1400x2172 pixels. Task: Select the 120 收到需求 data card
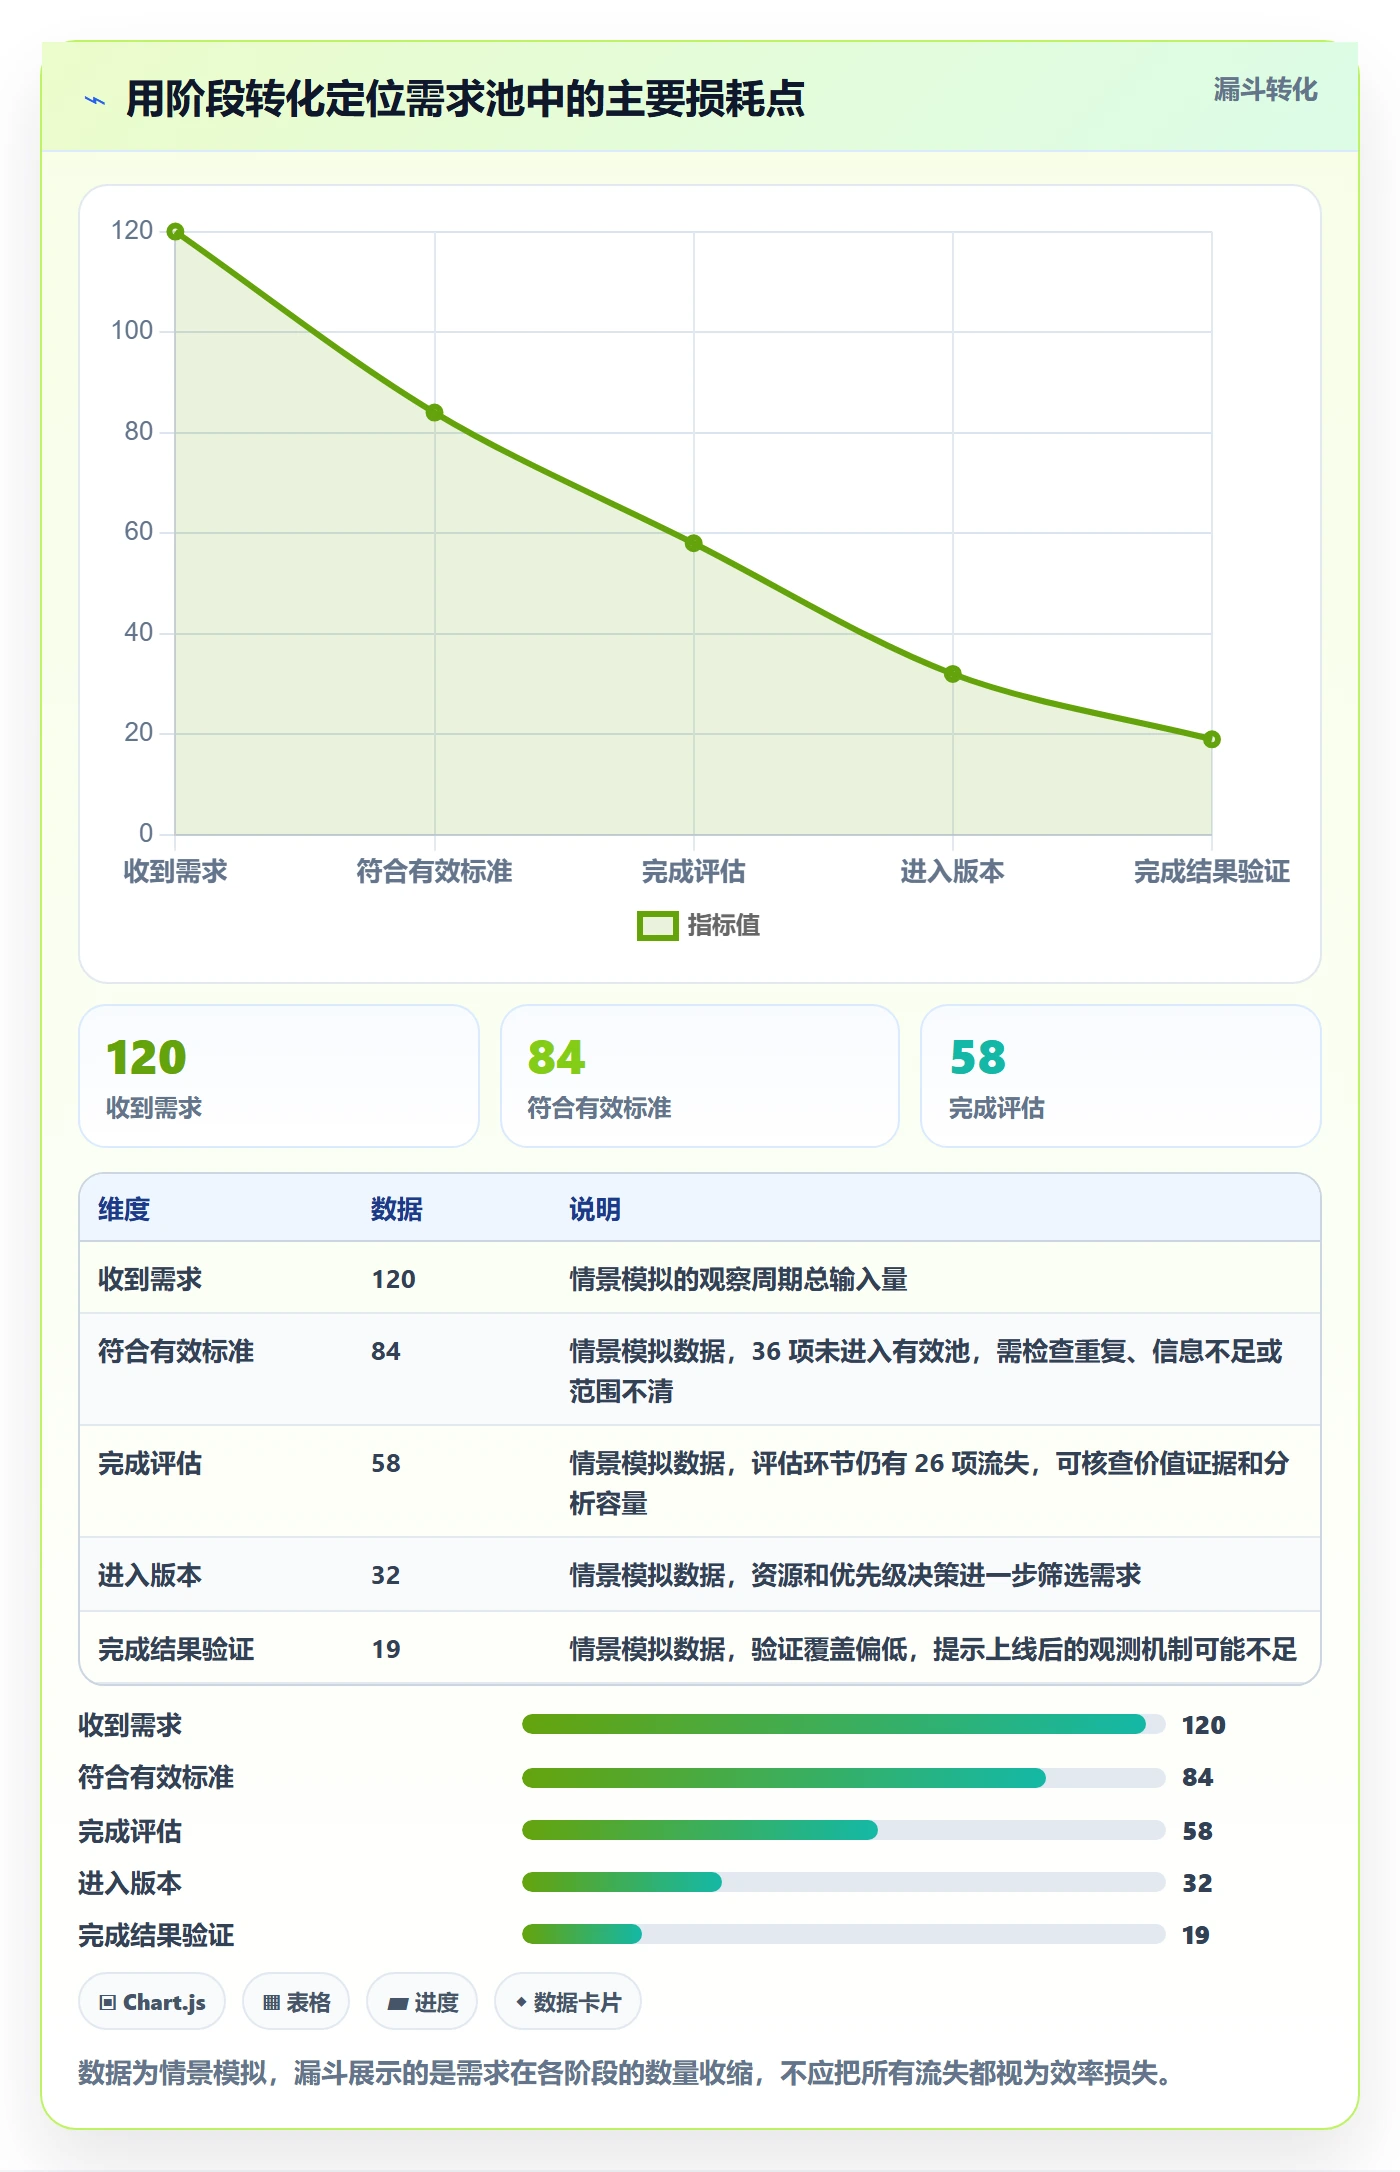tap(279, 1076)
